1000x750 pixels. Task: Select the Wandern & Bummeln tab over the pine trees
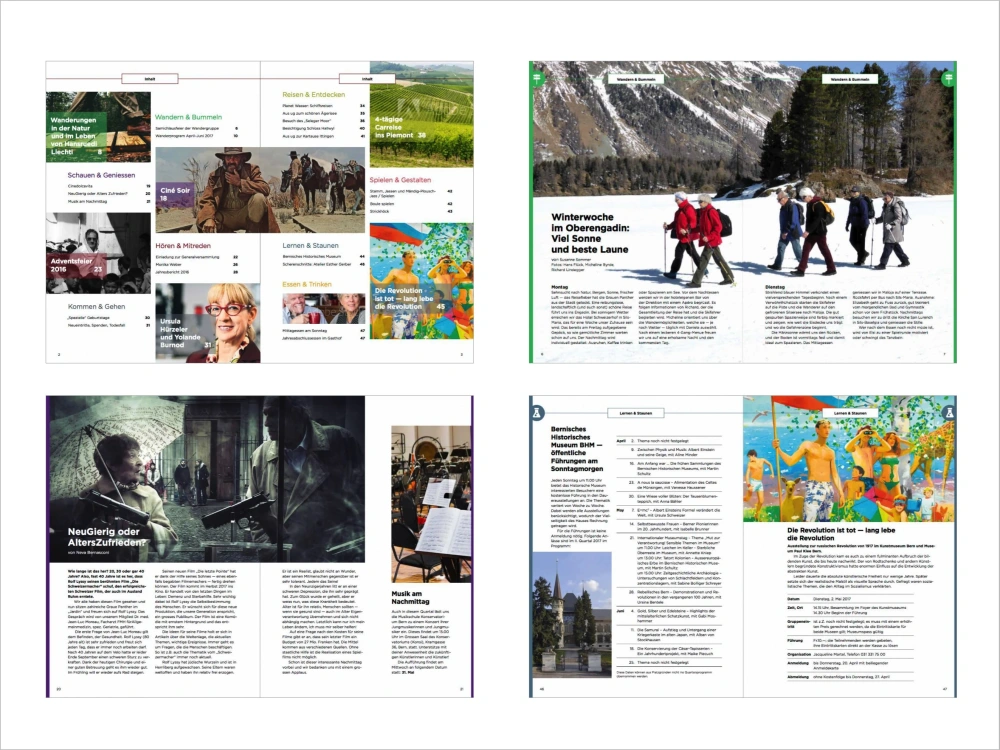click(849, 79)
